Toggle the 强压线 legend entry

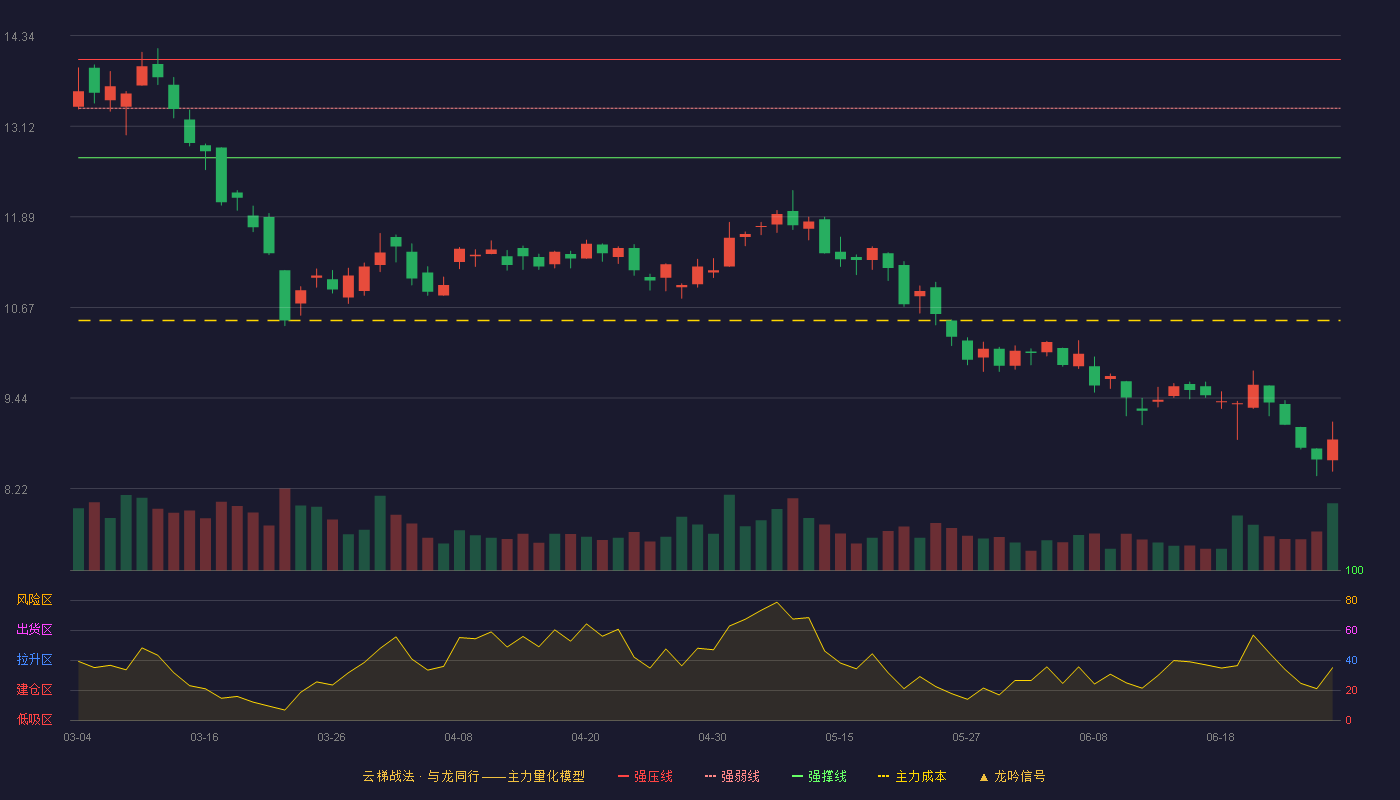point(645,776)
